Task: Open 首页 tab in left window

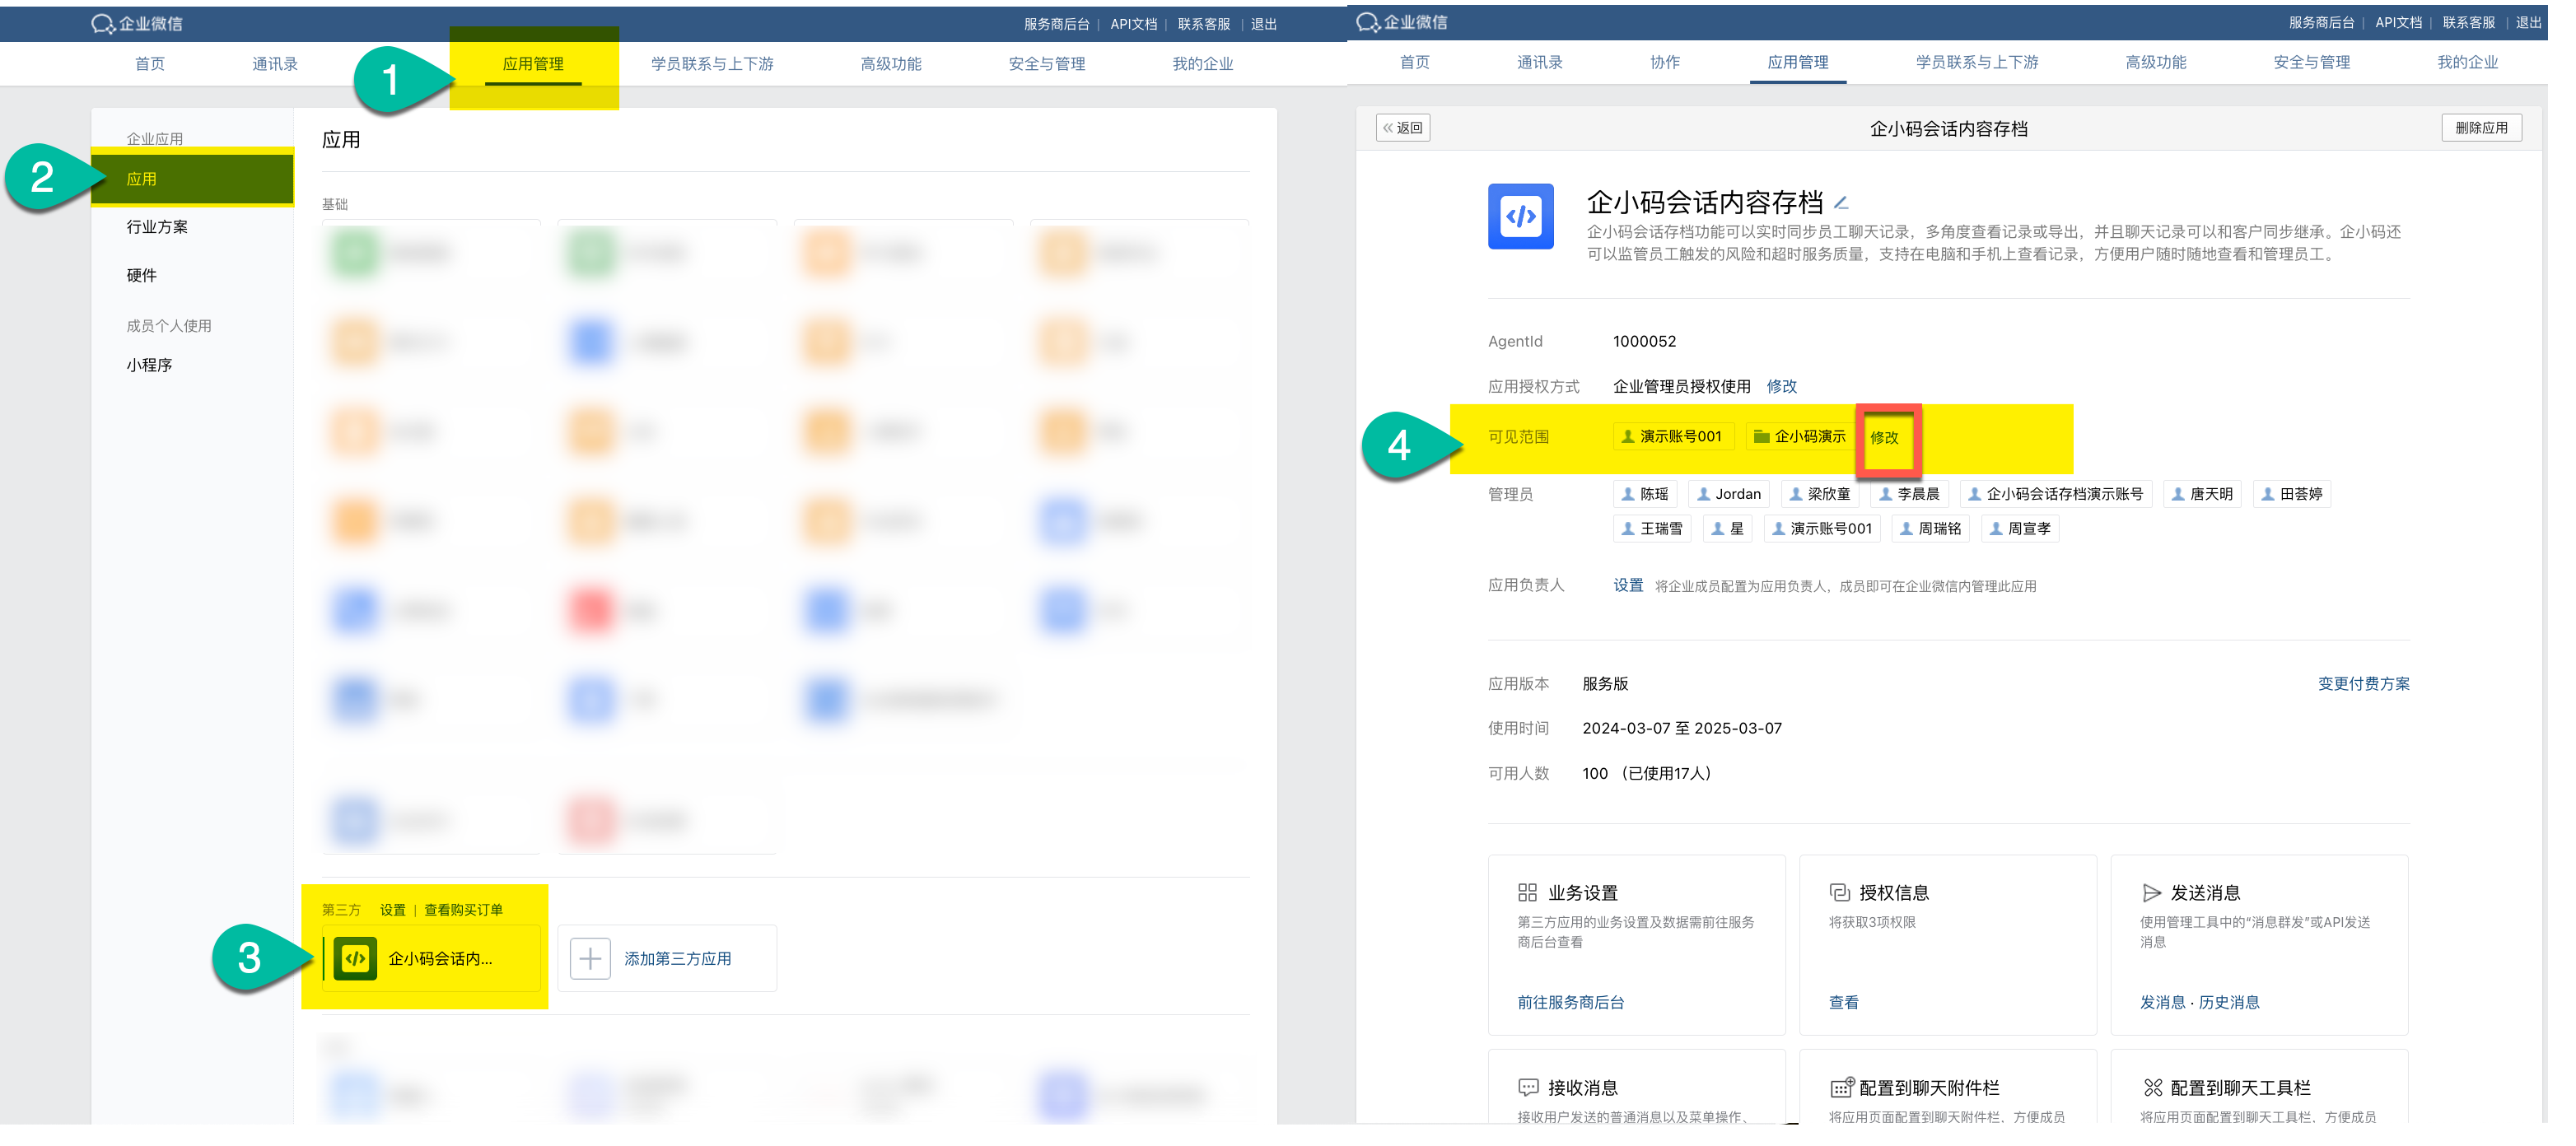Action: point(150,64)
